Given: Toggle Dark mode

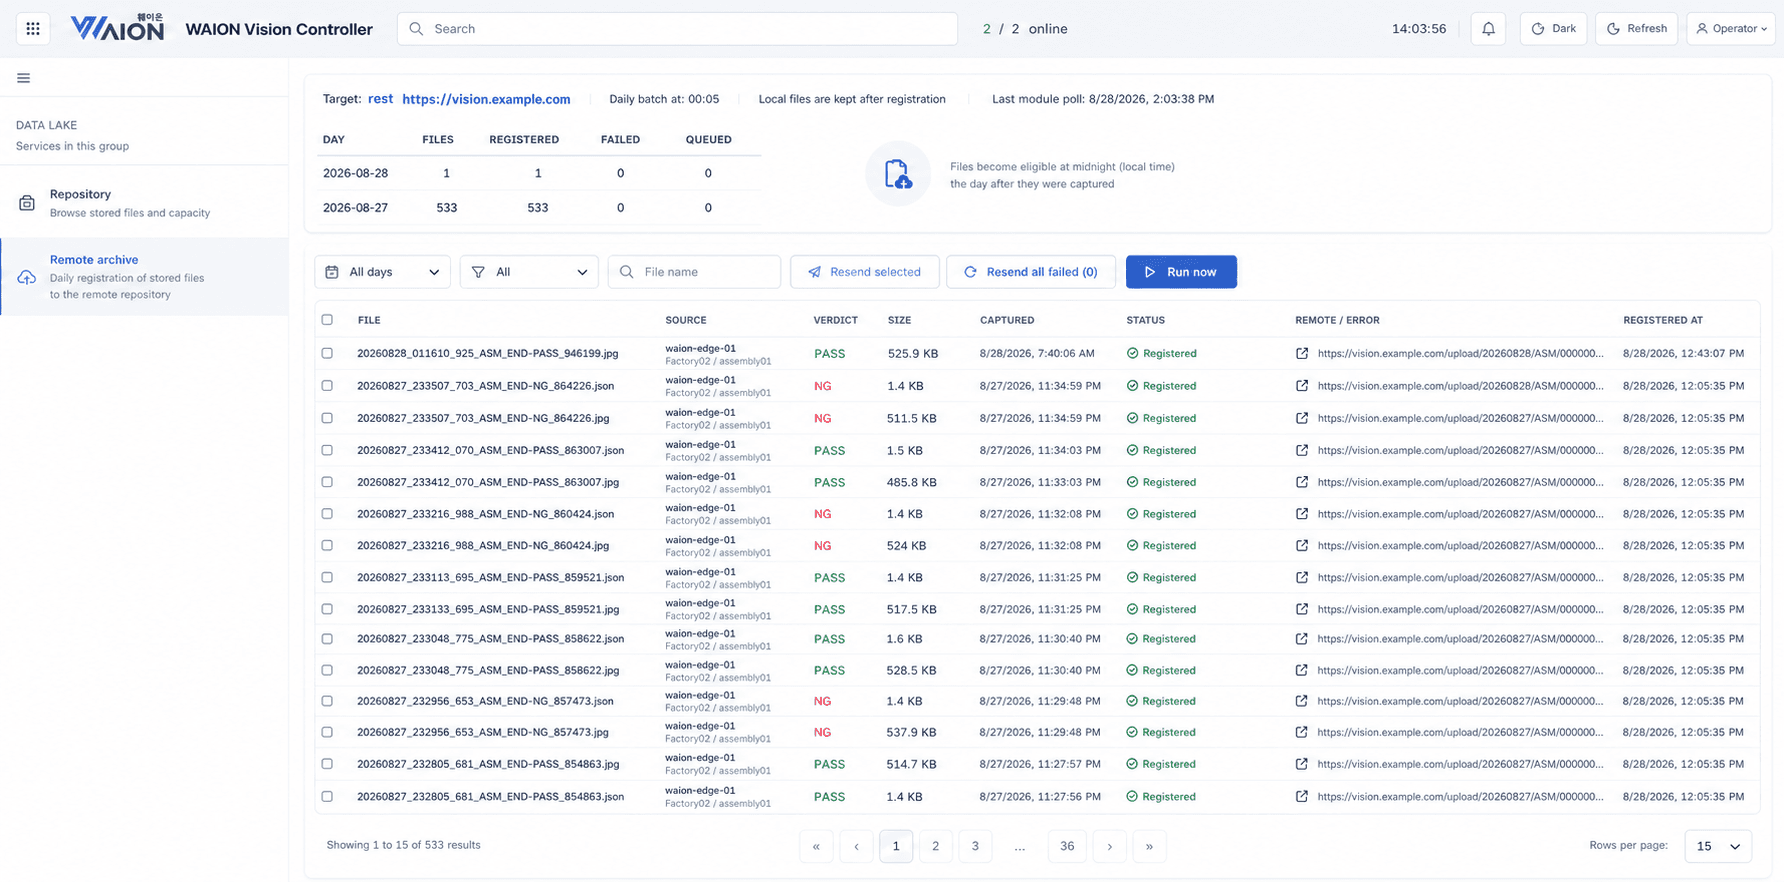Looking at the screenshot, I should tap(1553, 29).
